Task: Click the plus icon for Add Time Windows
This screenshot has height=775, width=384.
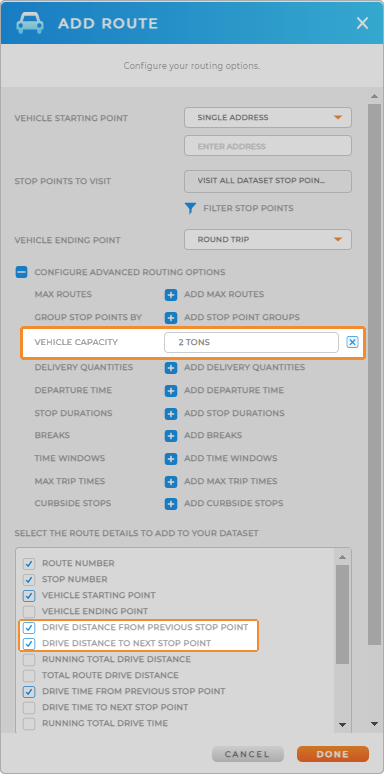Action: click(171, 459)
